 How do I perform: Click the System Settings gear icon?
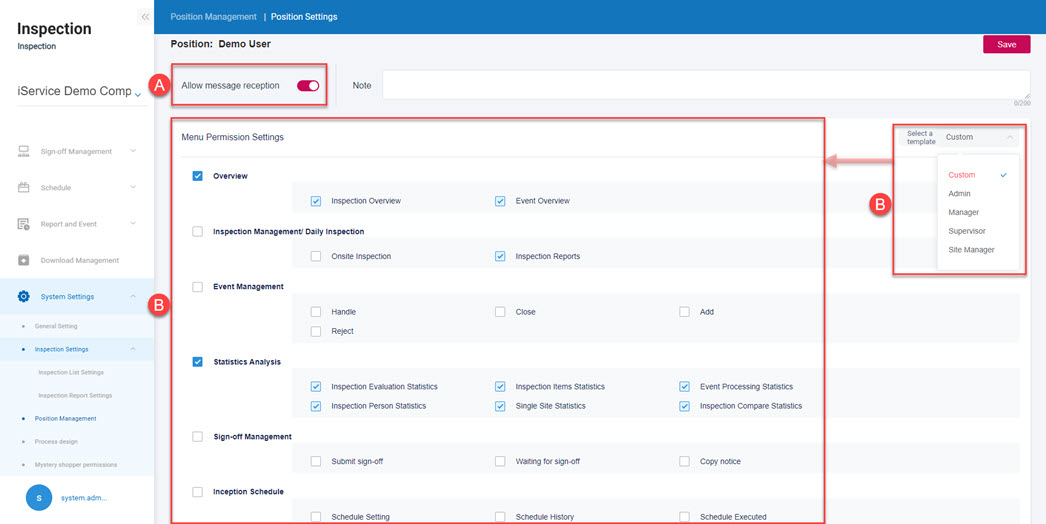[x=24, y=296]
